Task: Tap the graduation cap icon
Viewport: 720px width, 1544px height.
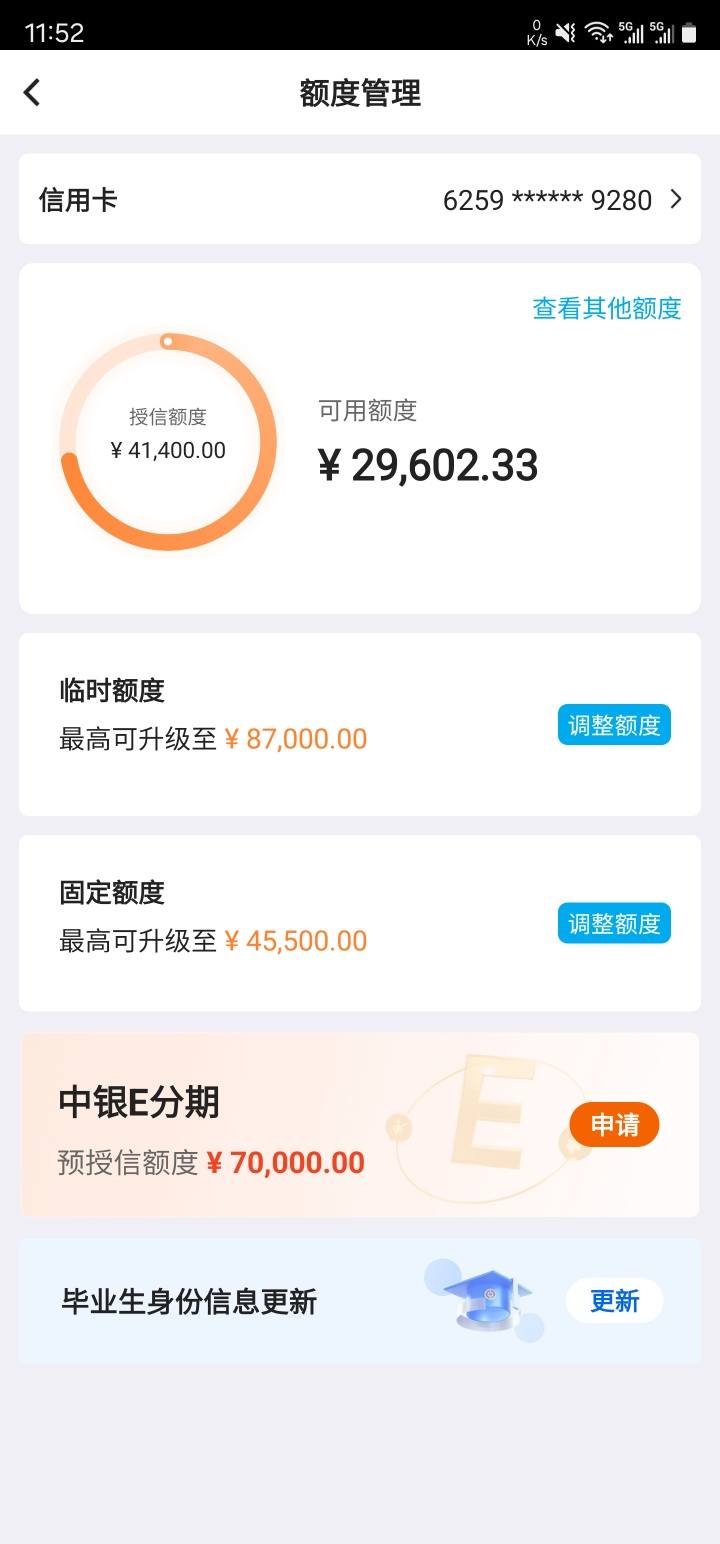Action: (x=485, y=1299)
